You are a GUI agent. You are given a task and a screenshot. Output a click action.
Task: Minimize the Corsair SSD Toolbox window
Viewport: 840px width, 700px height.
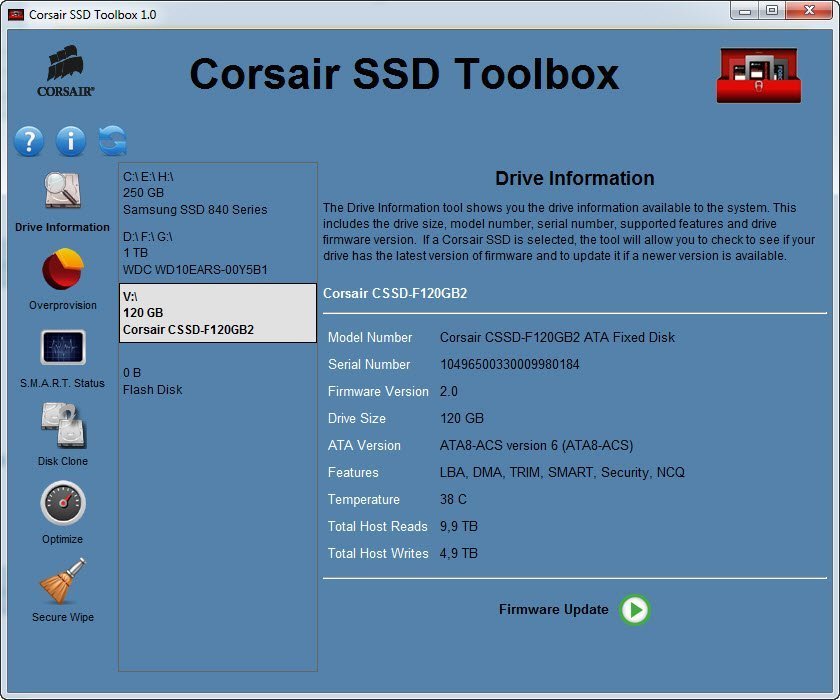(x=744, y=11)
